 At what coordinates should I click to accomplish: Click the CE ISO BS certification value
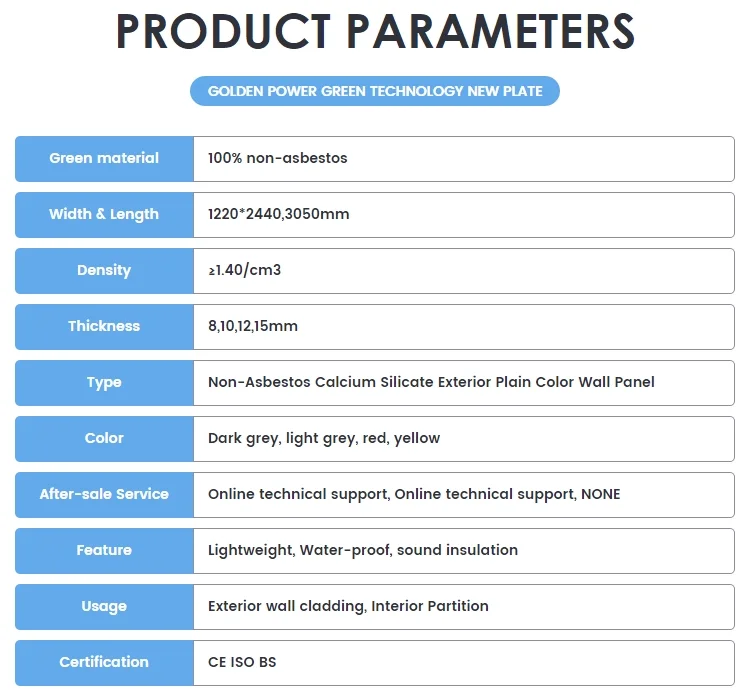(242, 662)
